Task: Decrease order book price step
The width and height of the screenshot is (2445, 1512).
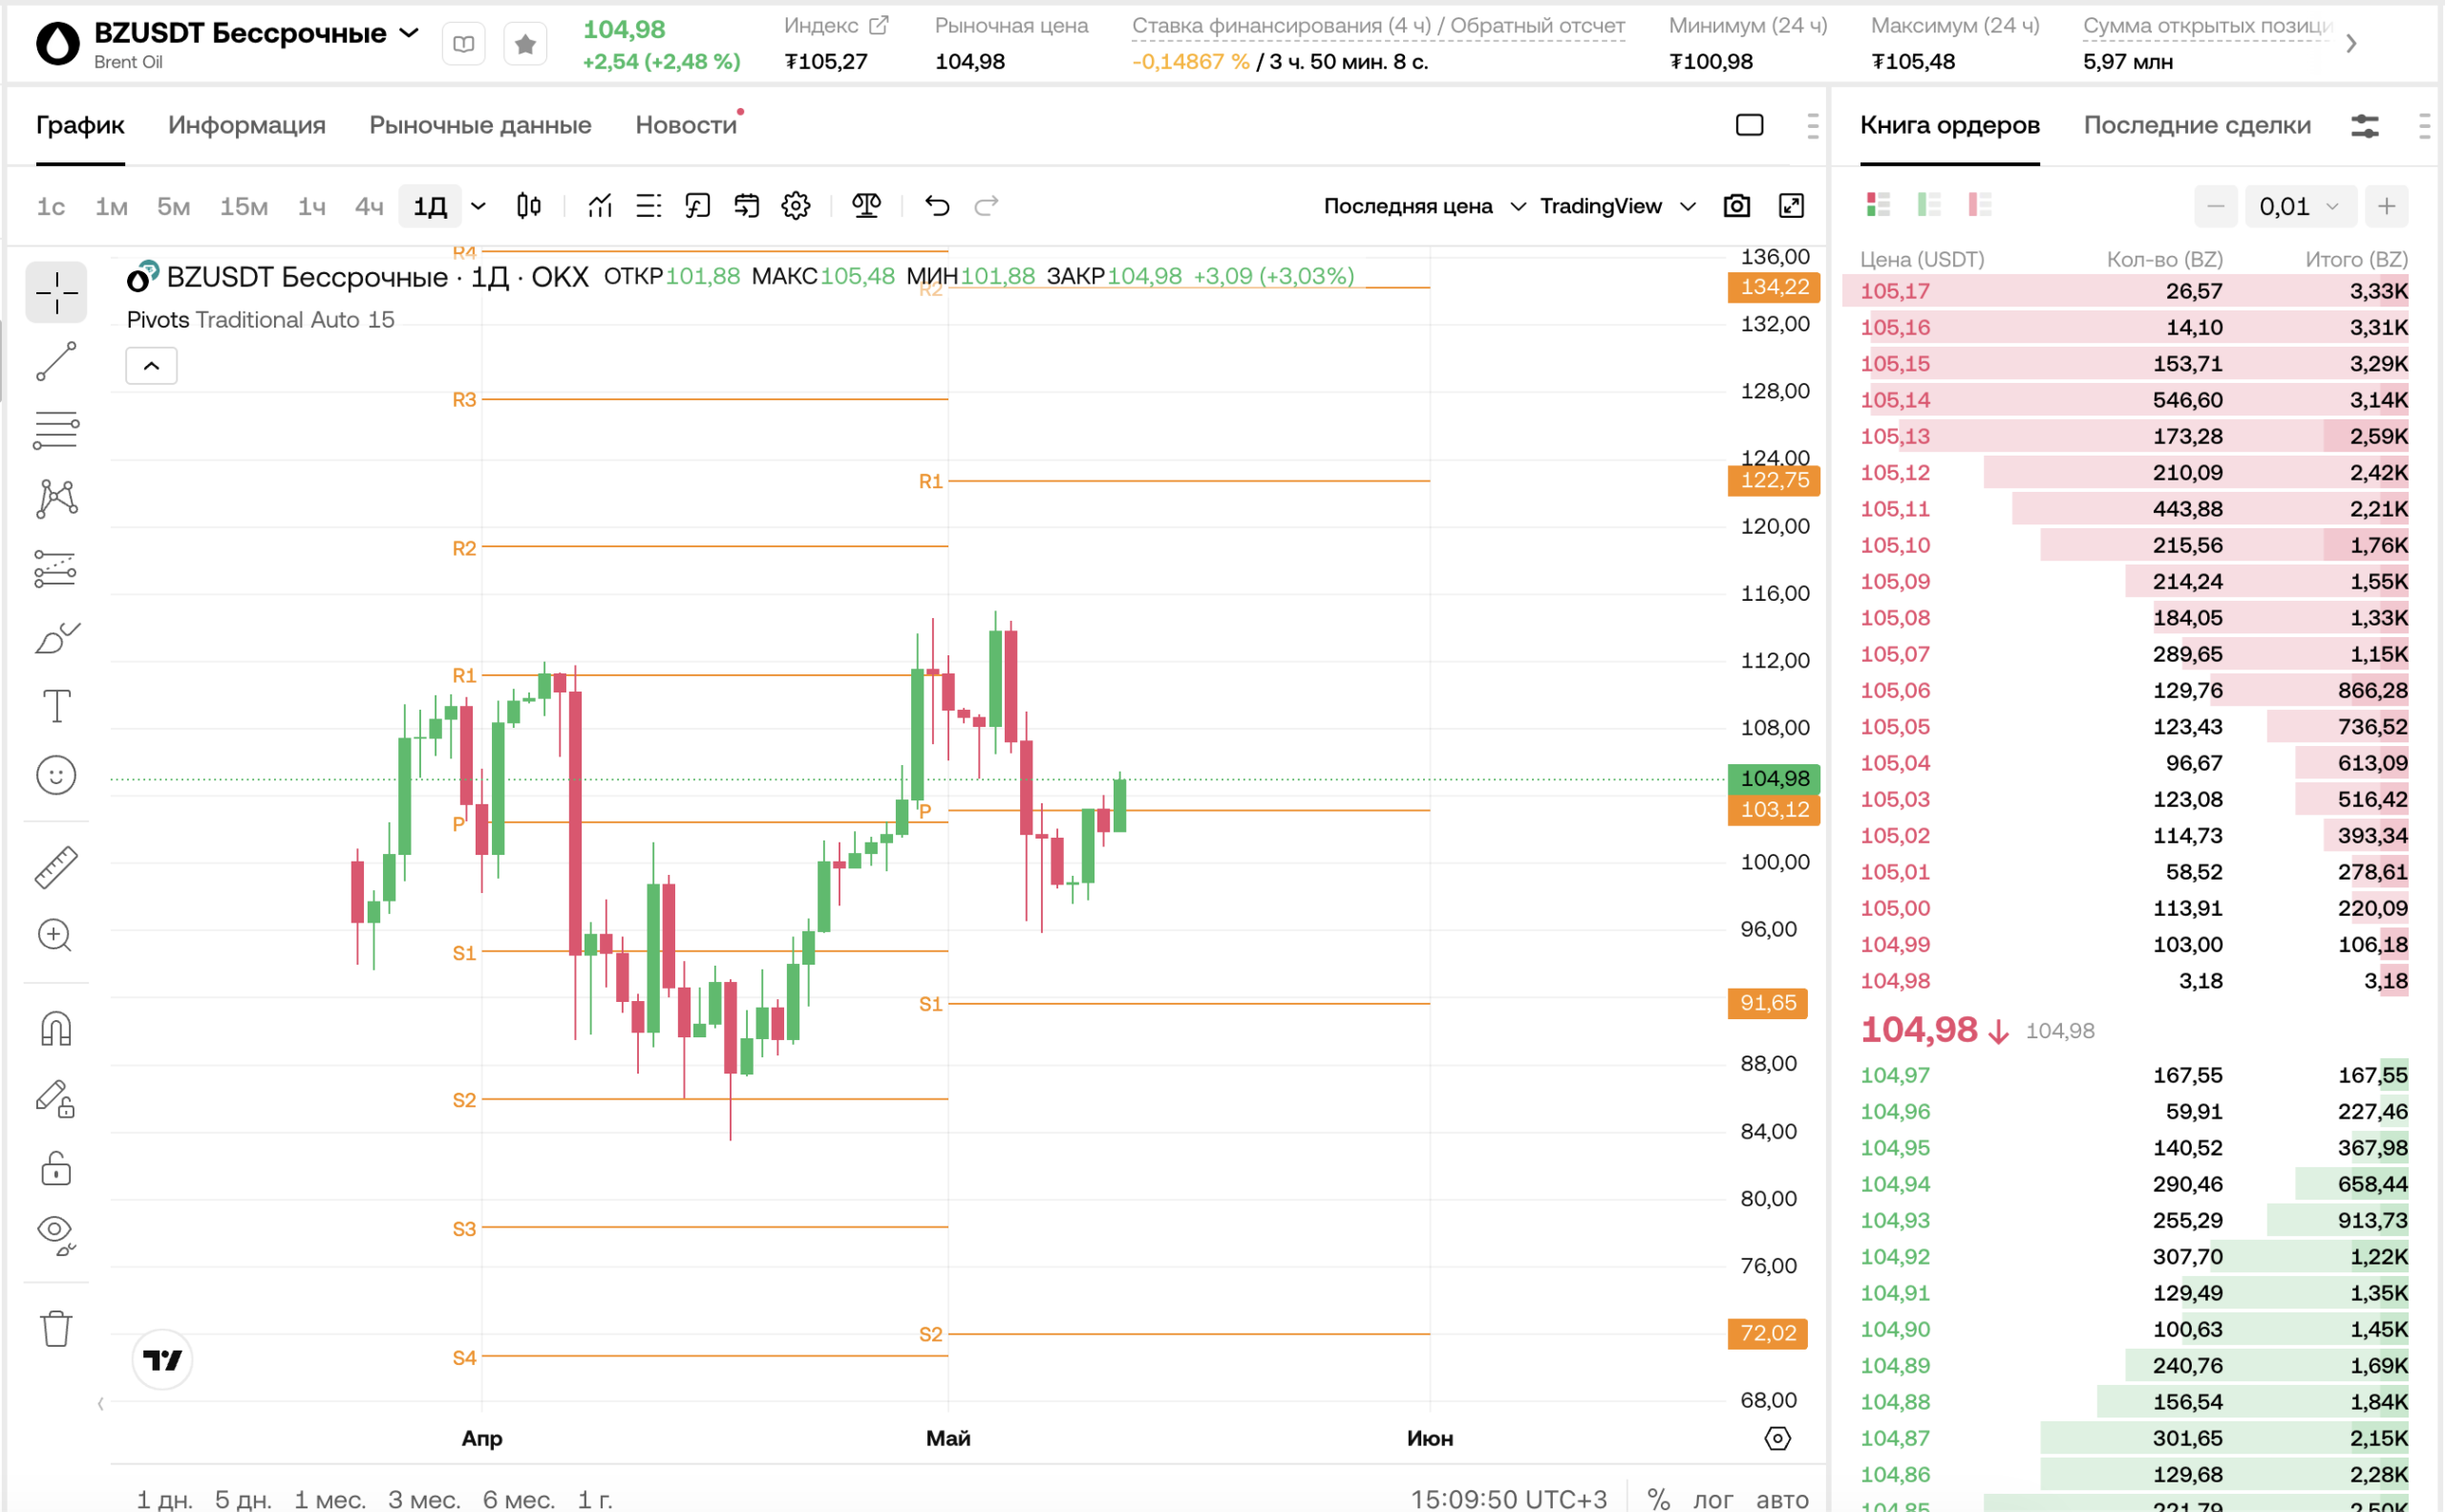Action: (2215, 207)
